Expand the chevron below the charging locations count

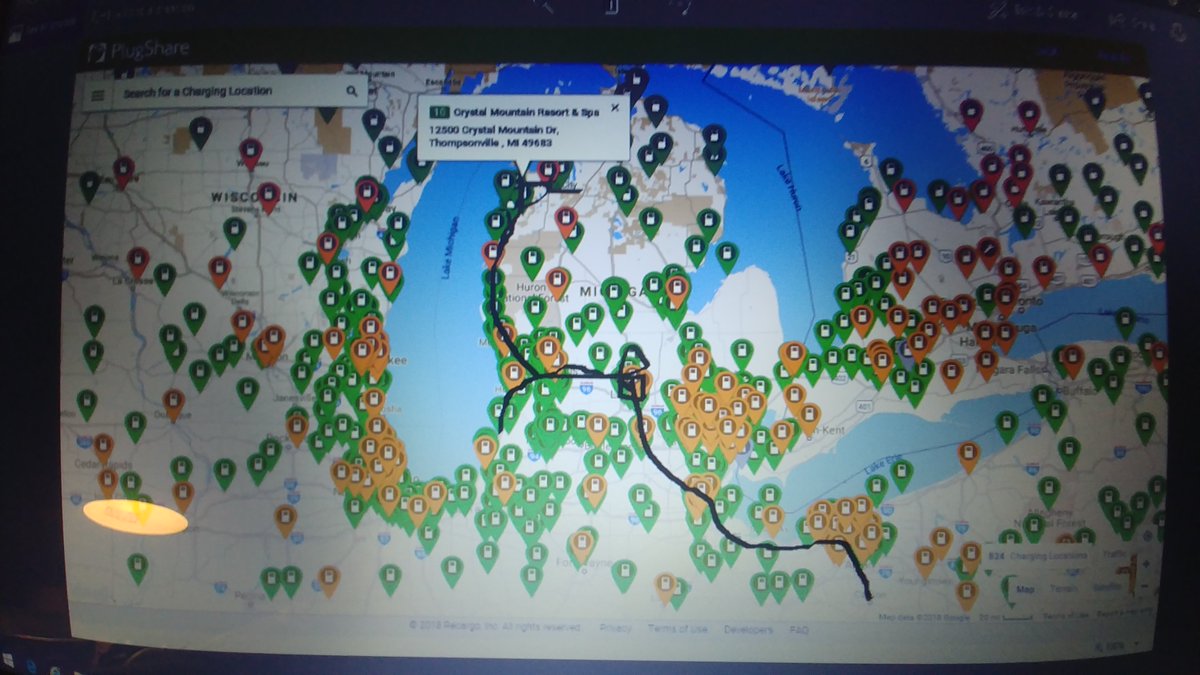(987, 570)
